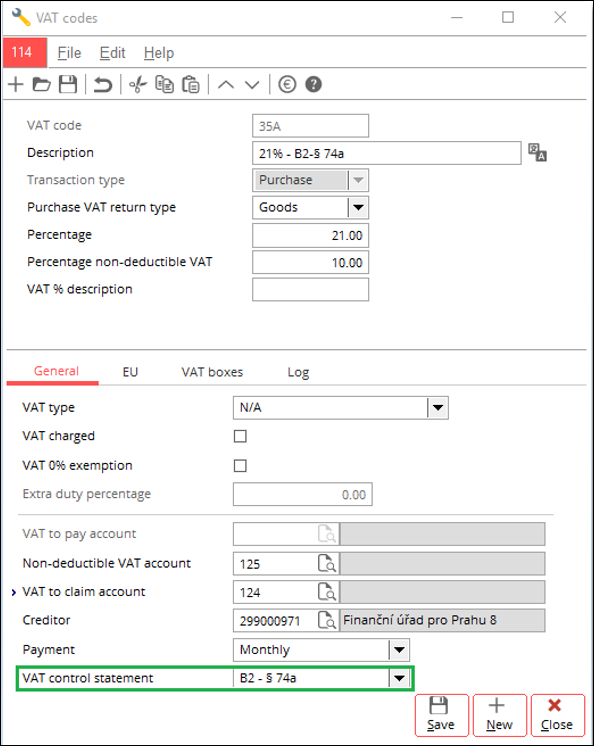This screenshot has height=746, width=594.
Task: Click the New plus icon in toolbar
Action: (16, 85)
